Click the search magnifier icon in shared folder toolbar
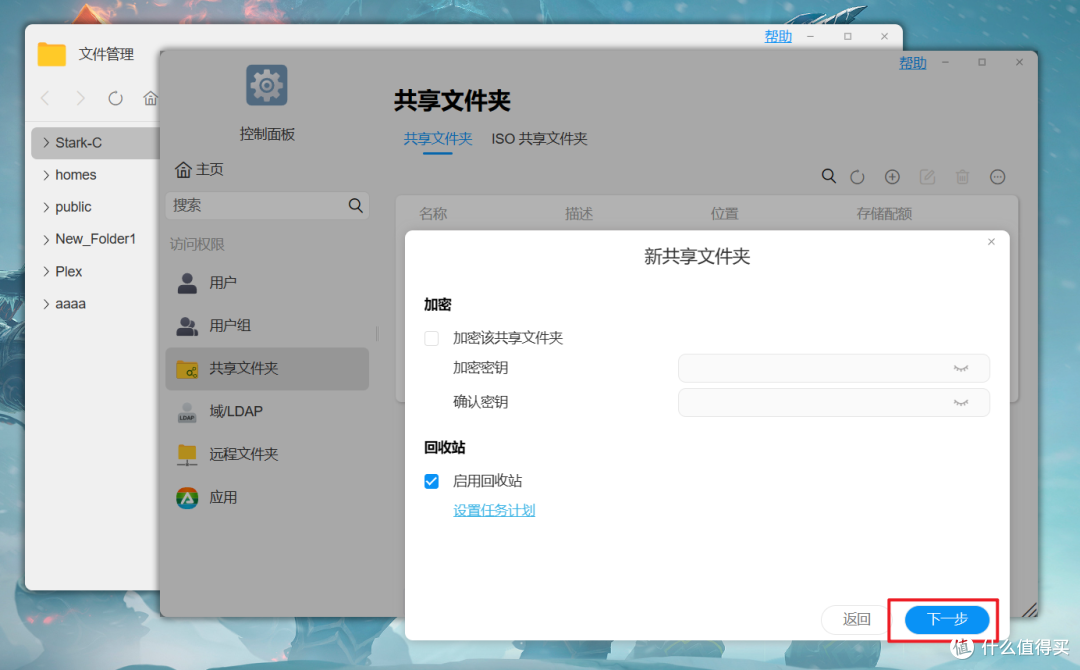The width and height of the screenshot is (1080, 670). [x=829, y=176]
